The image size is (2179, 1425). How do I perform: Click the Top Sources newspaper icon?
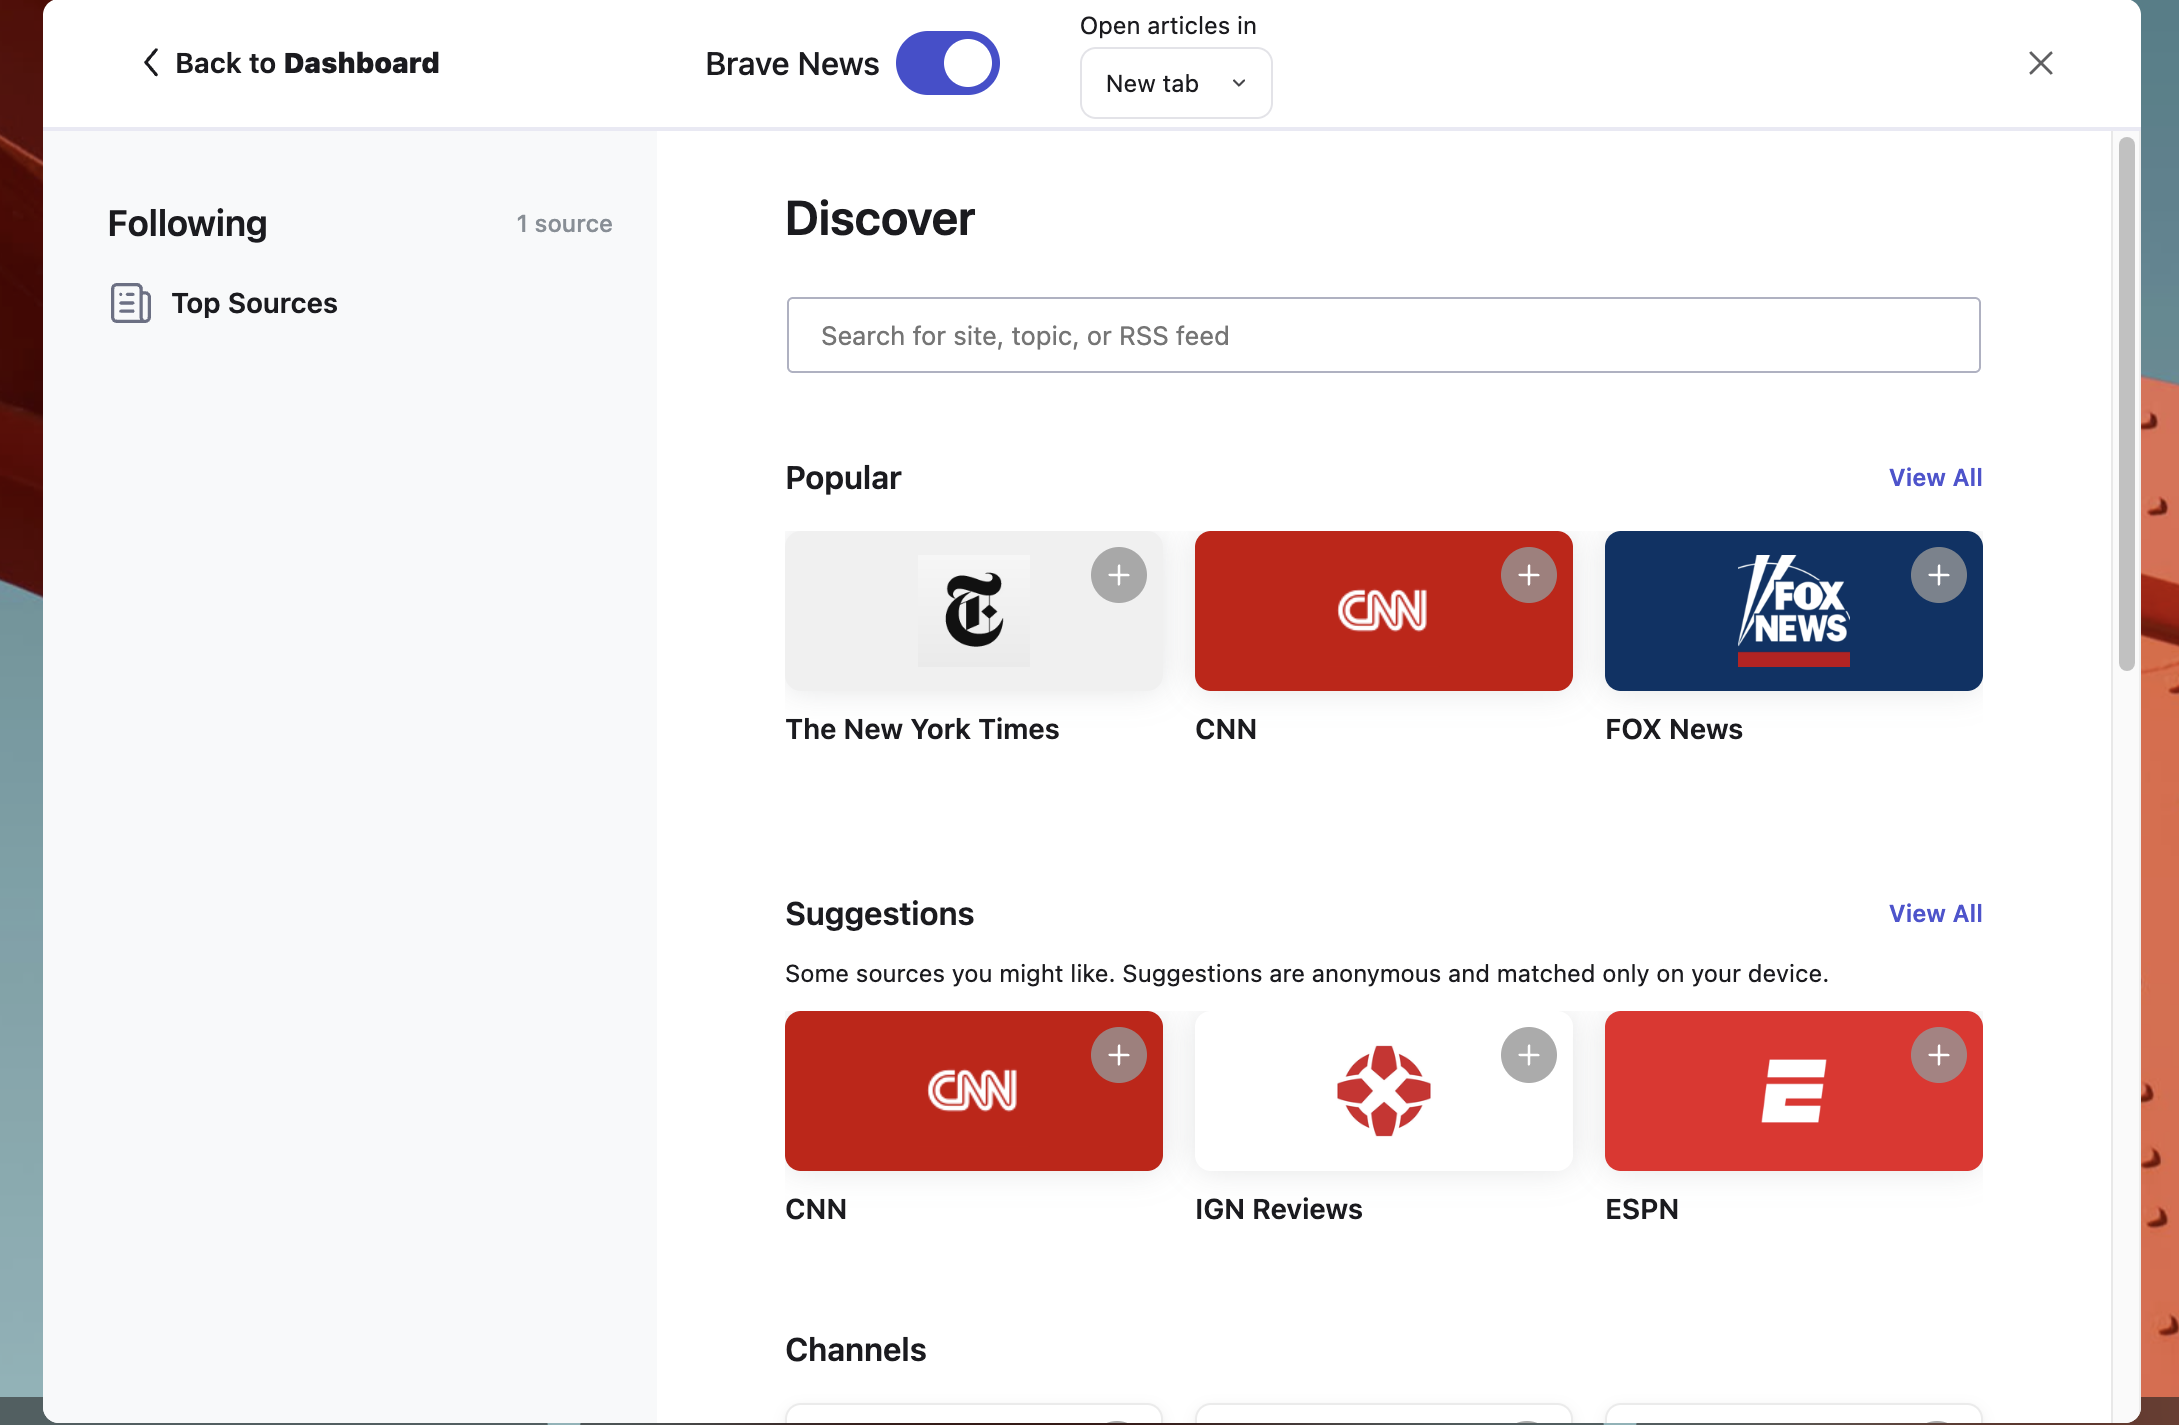pyautogui.click(x=130, y=303)
